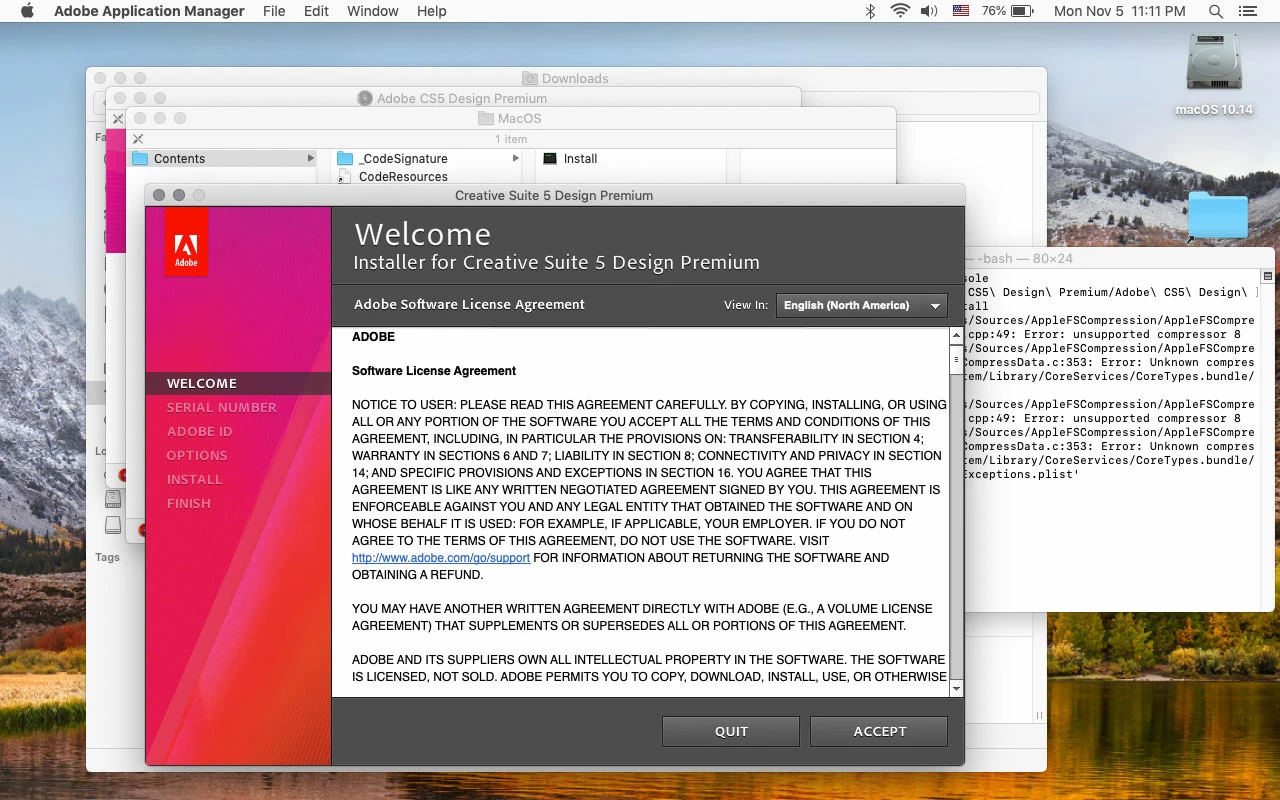Viewport: 1280px width, 800px height.
Task: Expand the Contents folder arrow
Action: (311, 159)
